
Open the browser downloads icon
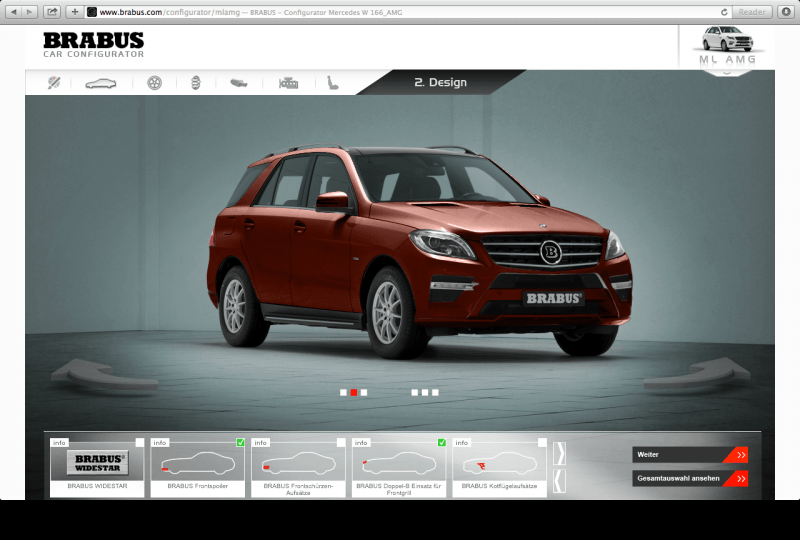click(786, 12)
